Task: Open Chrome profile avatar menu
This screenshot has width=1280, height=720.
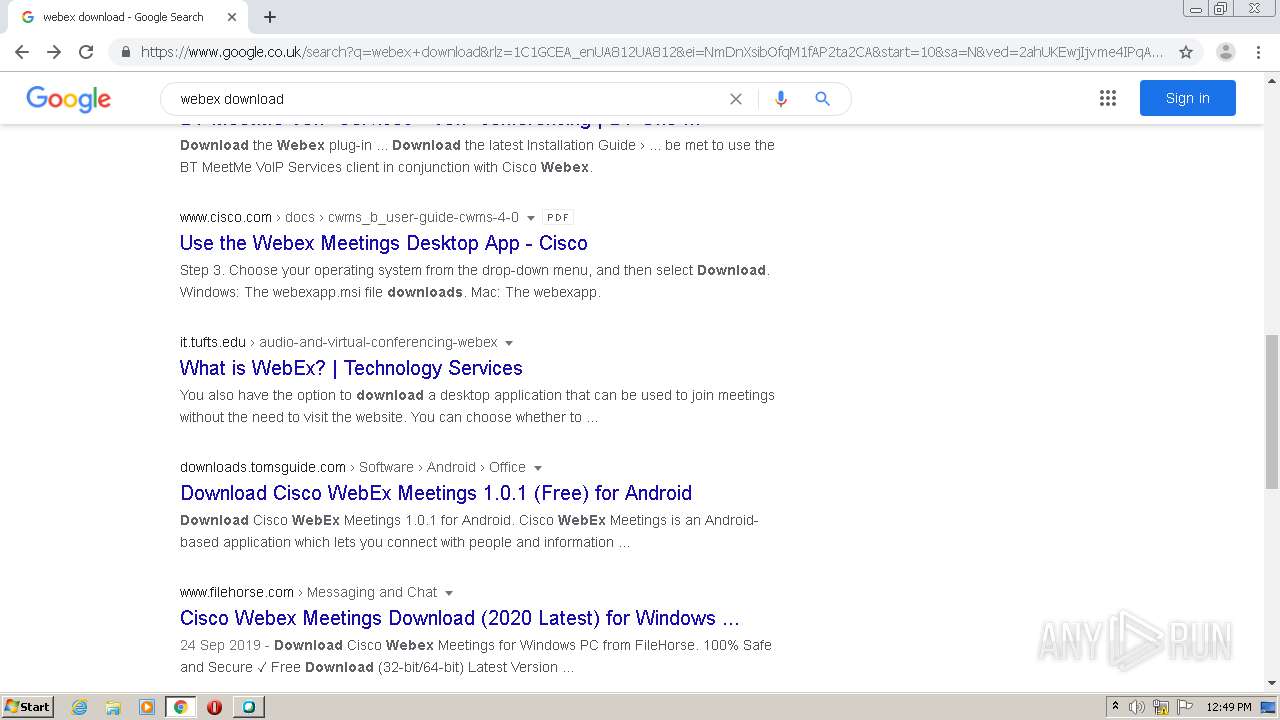Action: click(x=1226, y=52)
